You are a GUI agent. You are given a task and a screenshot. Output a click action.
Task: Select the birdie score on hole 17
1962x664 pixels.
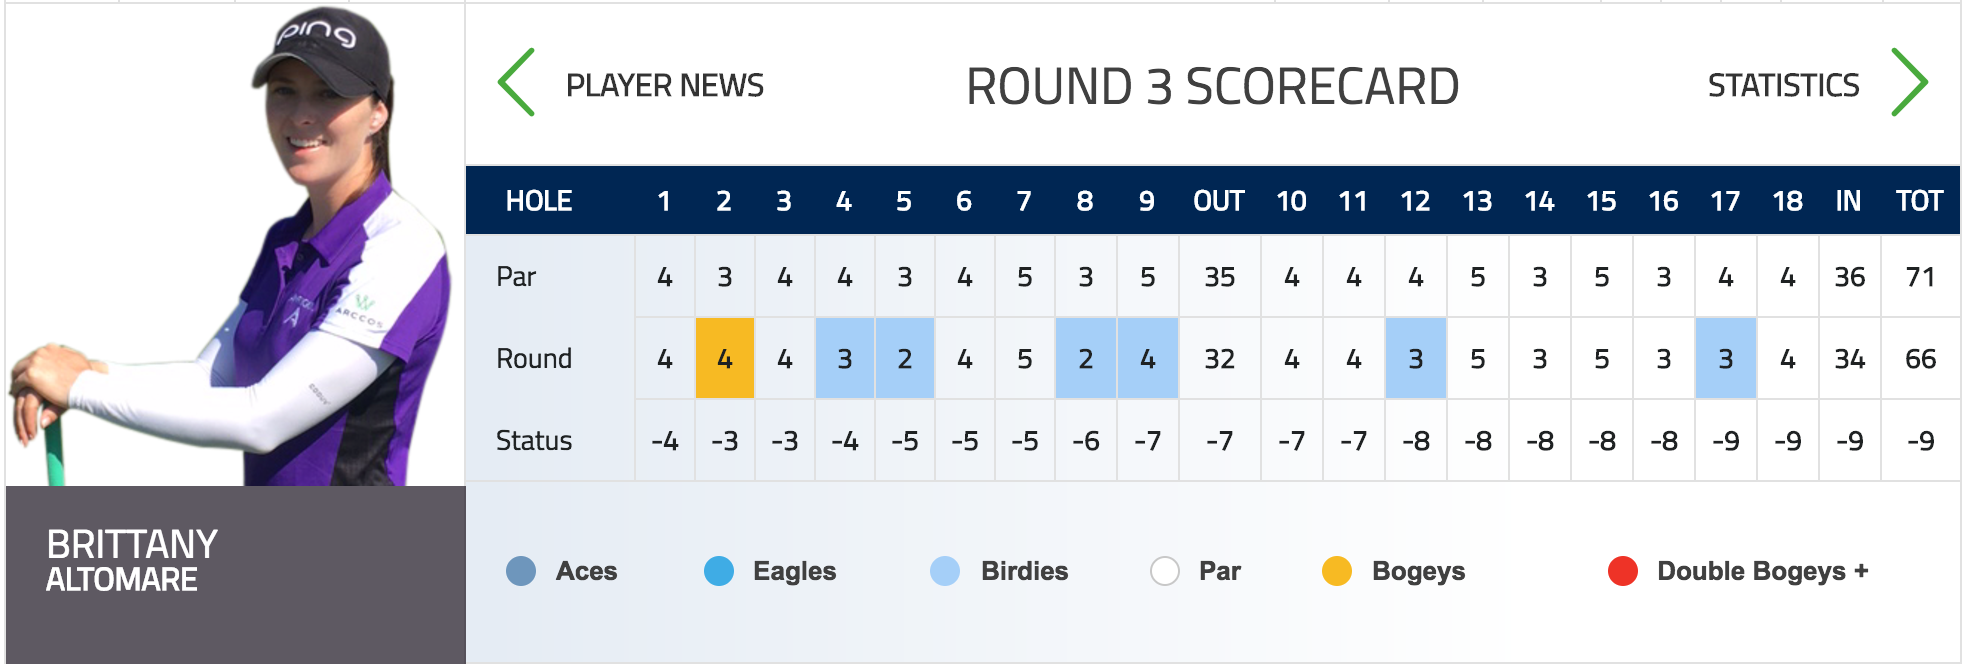coord(1725,358)
